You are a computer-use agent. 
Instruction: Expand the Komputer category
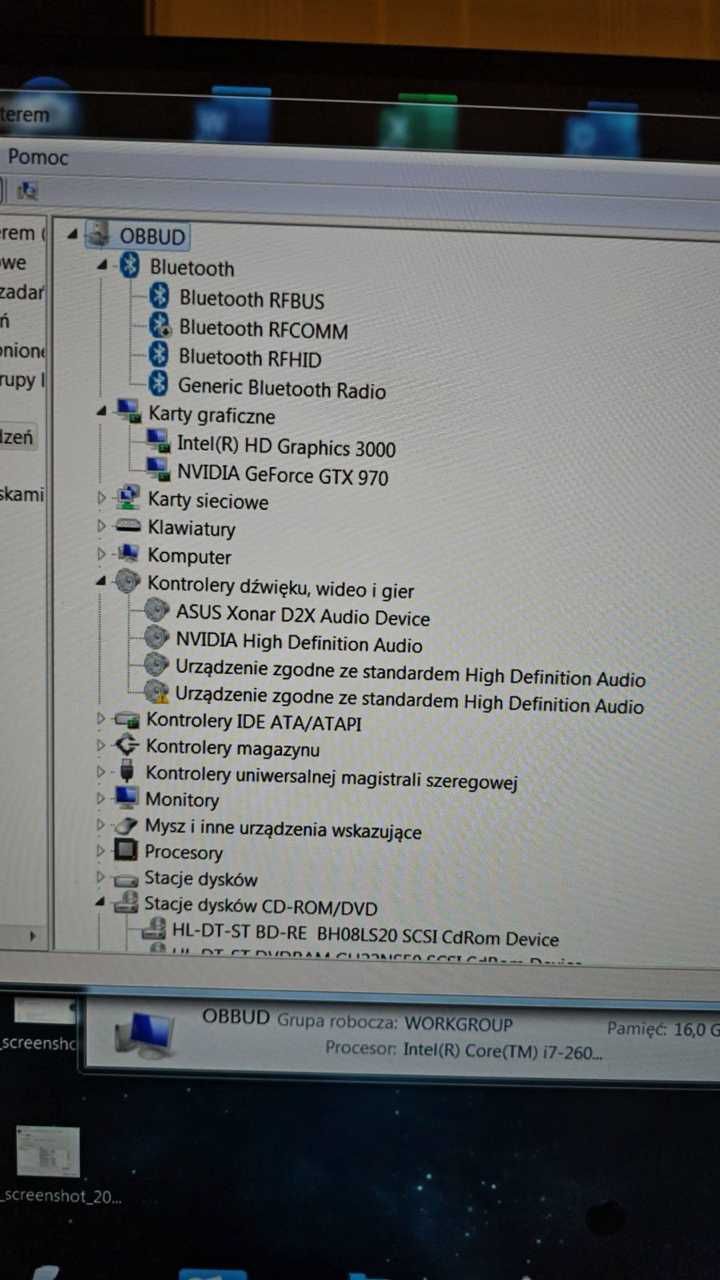(x=101, y=553)
